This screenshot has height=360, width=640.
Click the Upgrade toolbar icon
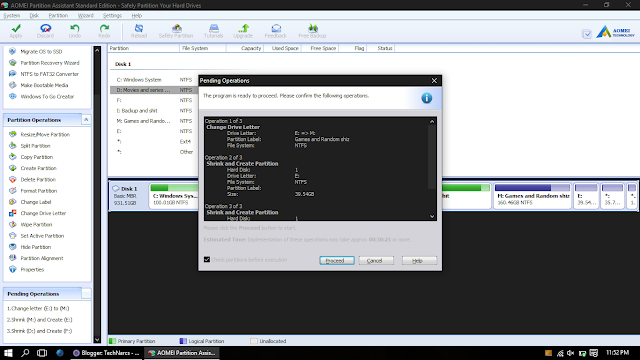click(x=243, y=31)
